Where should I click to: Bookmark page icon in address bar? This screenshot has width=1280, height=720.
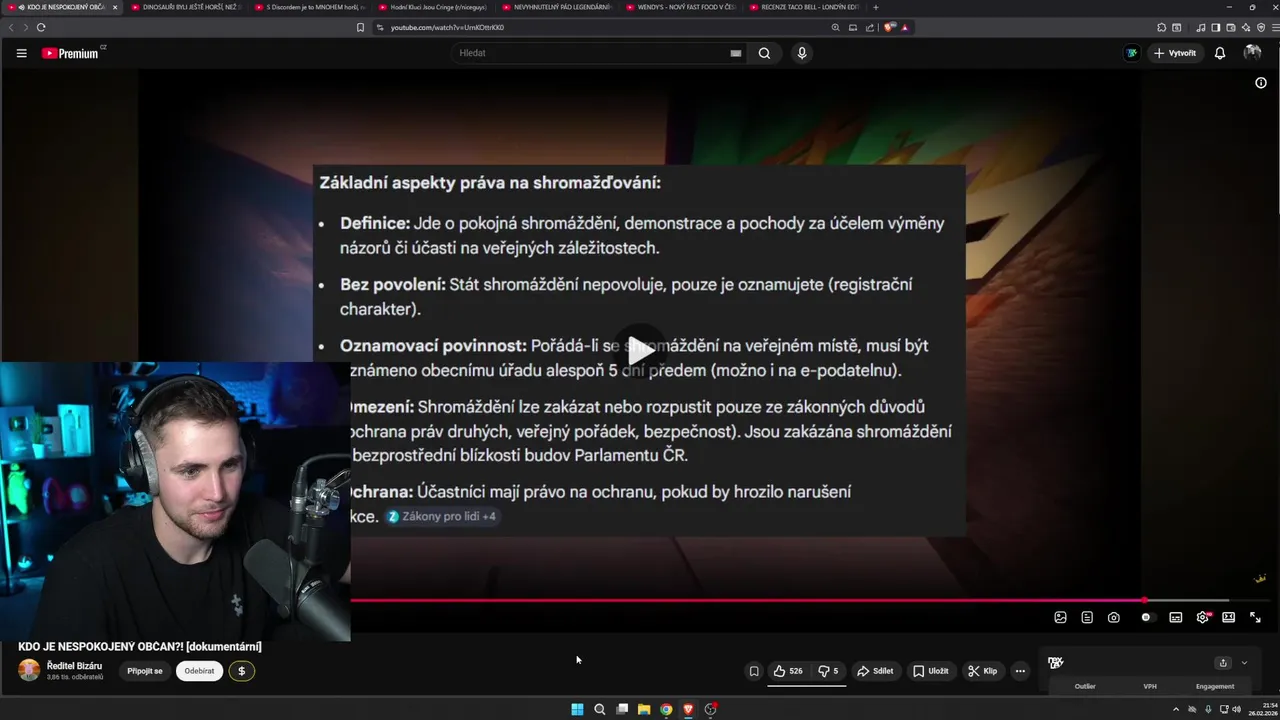tap(360, 27)
